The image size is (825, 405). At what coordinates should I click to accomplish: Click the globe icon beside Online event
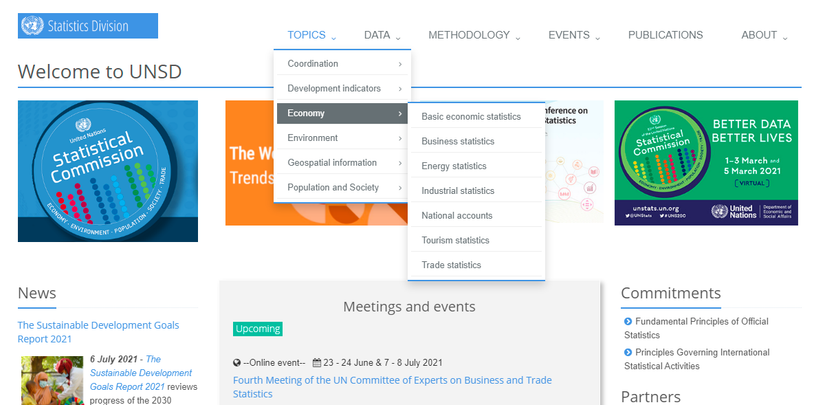click(x=237, y=362)
